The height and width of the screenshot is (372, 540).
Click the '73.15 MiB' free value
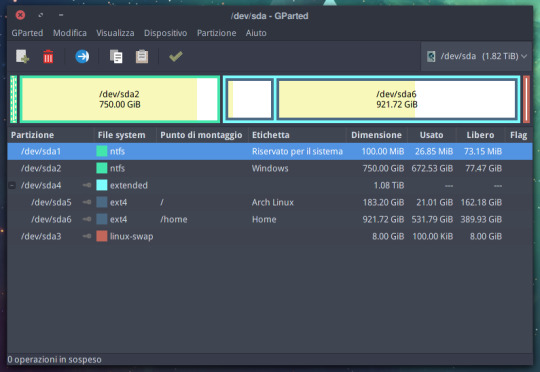483,152
